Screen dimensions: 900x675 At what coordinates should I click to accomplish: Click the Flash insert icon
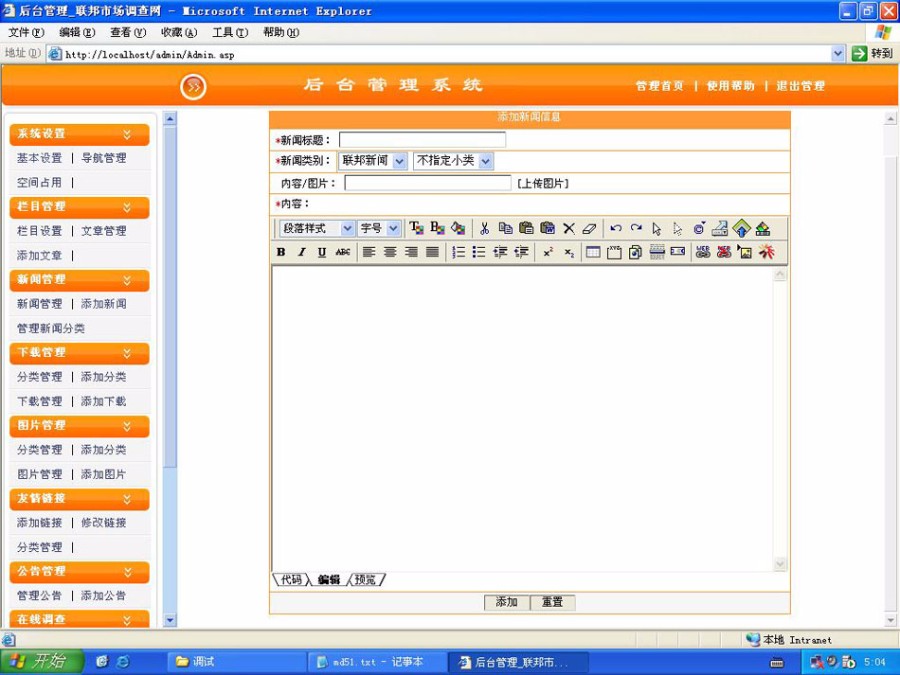click(766, 252)
